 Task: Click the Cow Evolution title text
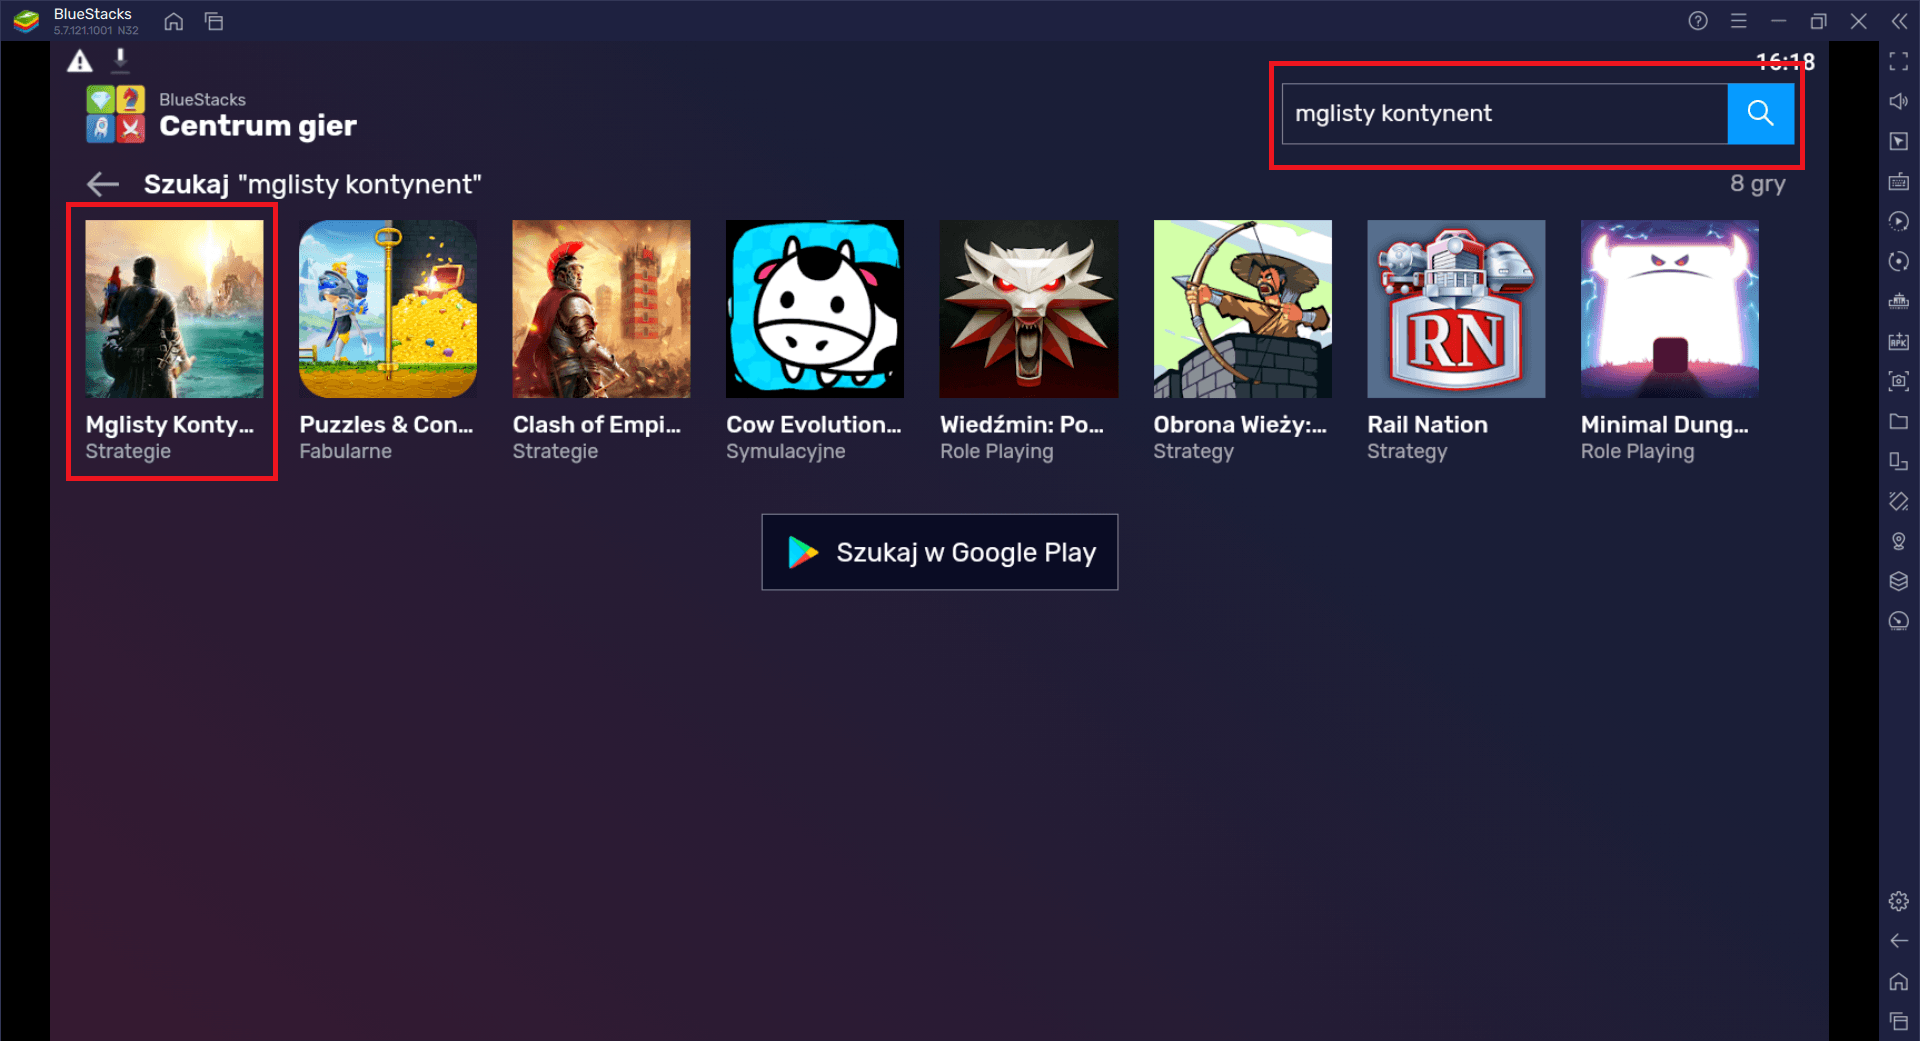[813, 425]
